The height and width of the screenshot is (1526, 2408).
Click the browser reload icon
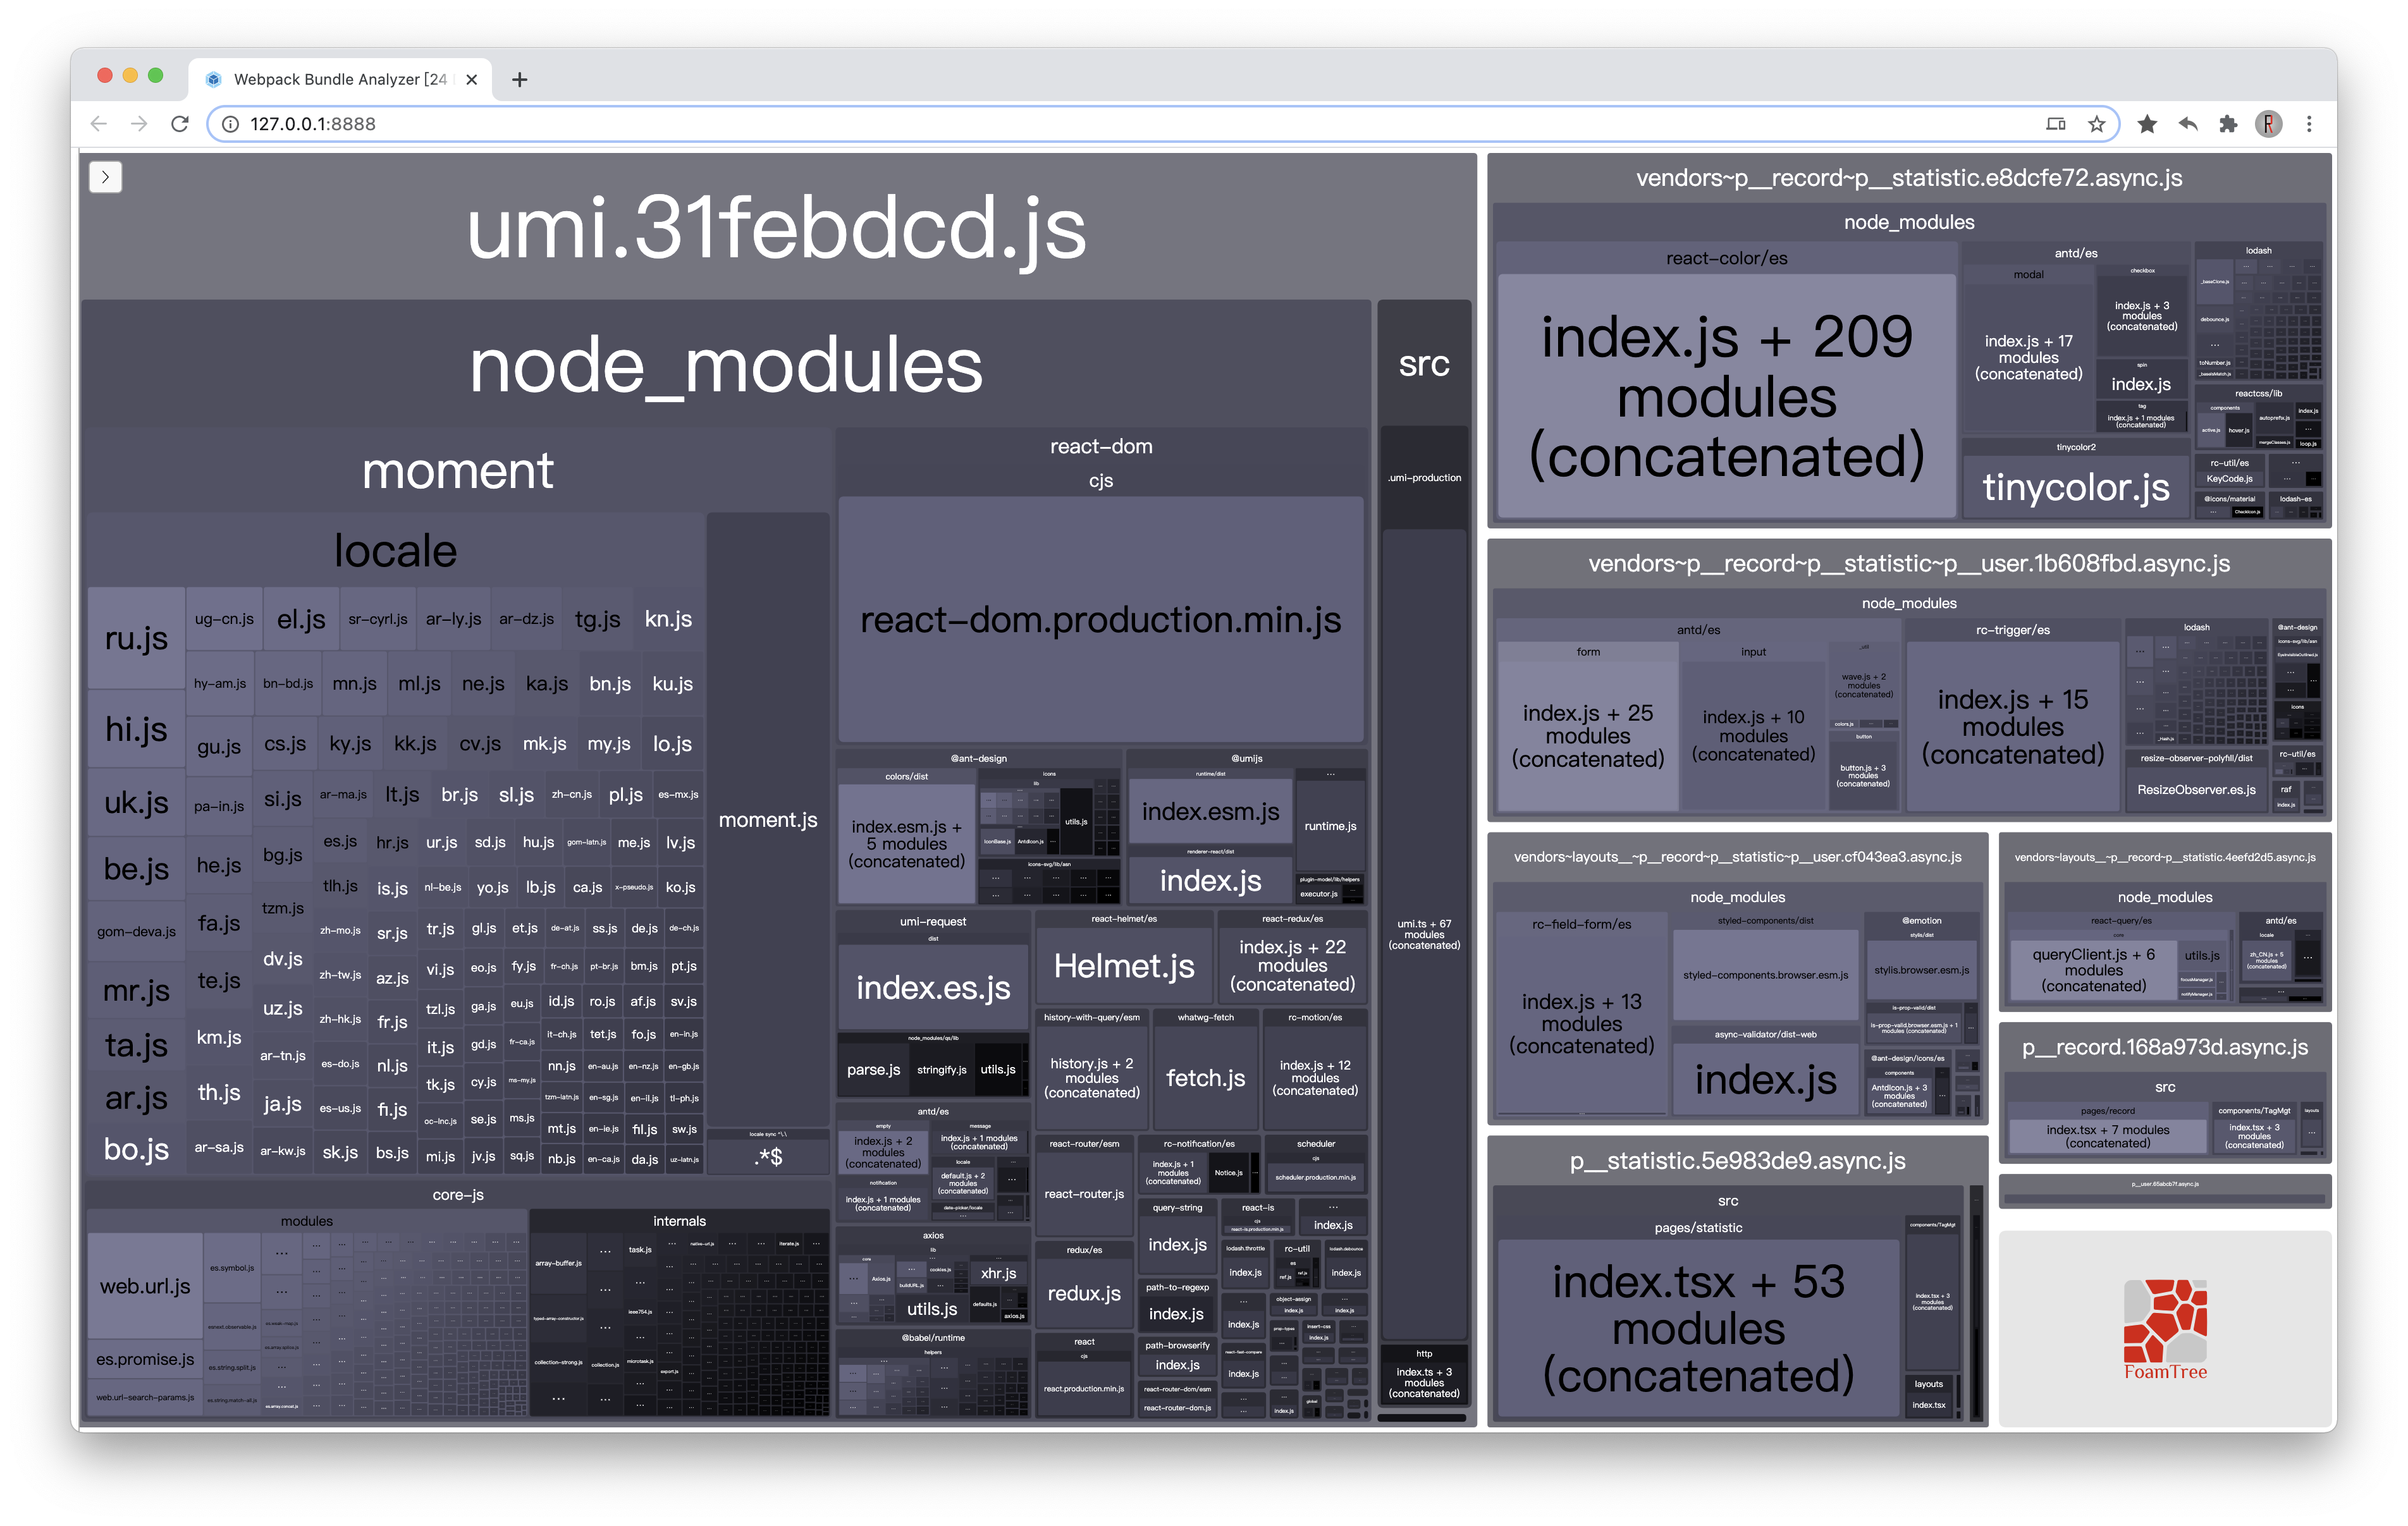tap(180, 124)
